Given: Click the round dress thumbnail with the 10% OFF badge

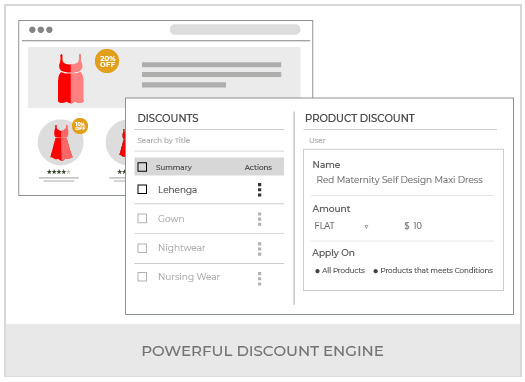Looking at the screenshot, I should (x=61, y=142).
